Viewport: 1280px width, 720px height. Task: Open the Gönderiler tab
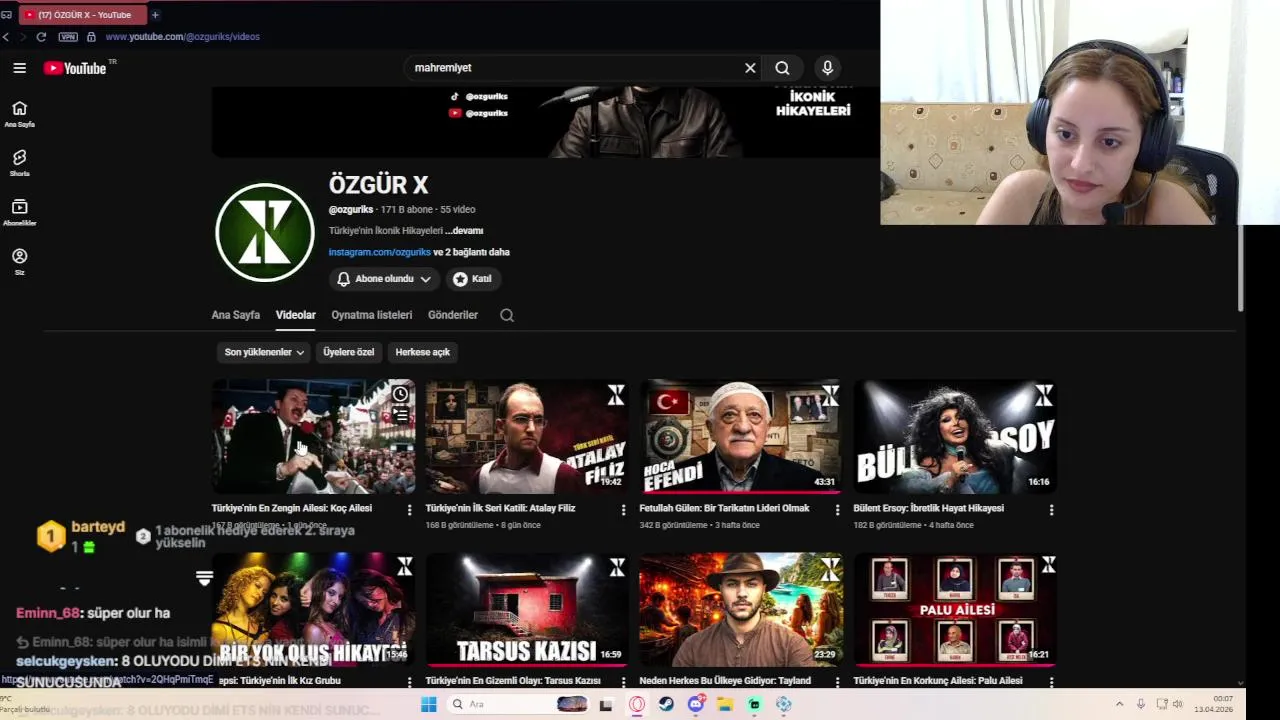pyautogui.click(x=452, y=315)
